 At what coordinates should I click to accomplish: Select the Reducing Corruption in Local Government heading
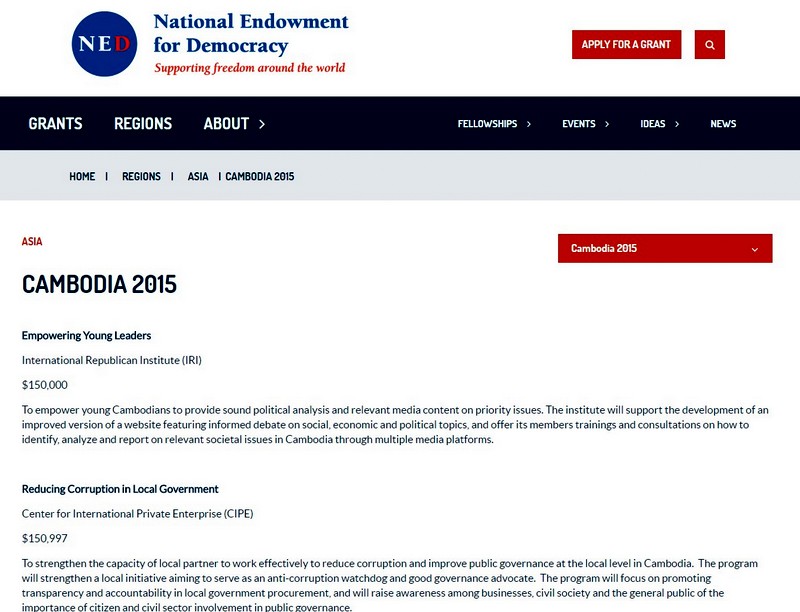click(x=120, y=489)
